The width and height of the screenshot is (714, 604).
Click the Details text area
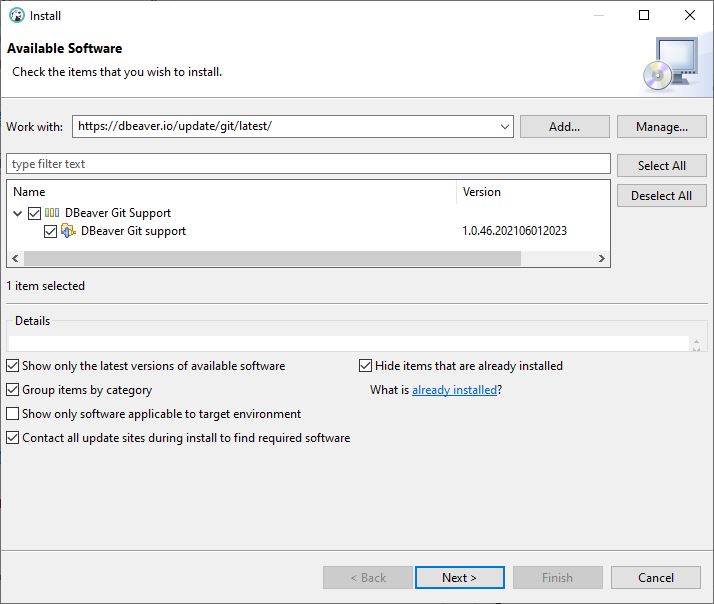348,343
